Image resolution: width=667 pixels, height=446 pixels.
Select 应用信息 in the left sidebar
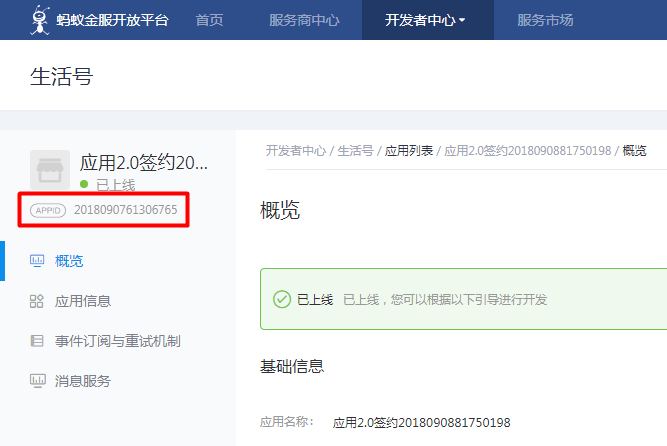[83, 301]
